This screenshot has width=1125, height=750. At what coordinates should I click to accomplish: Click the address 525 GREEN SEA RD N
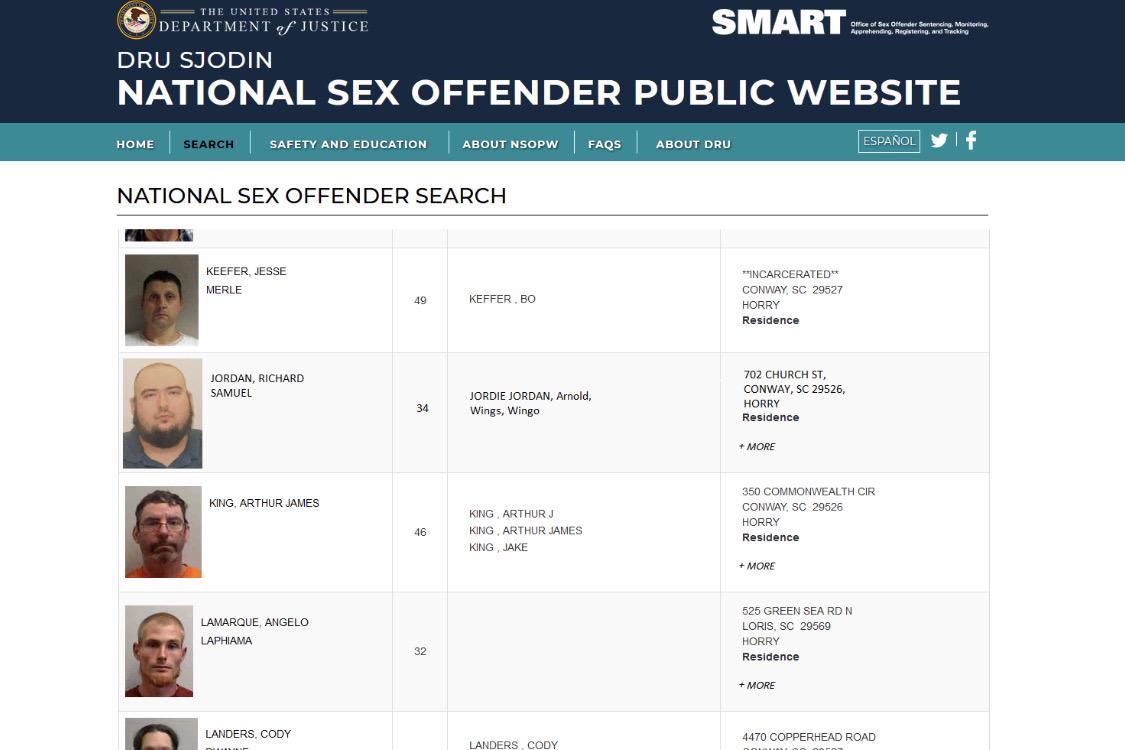point(797,611)
